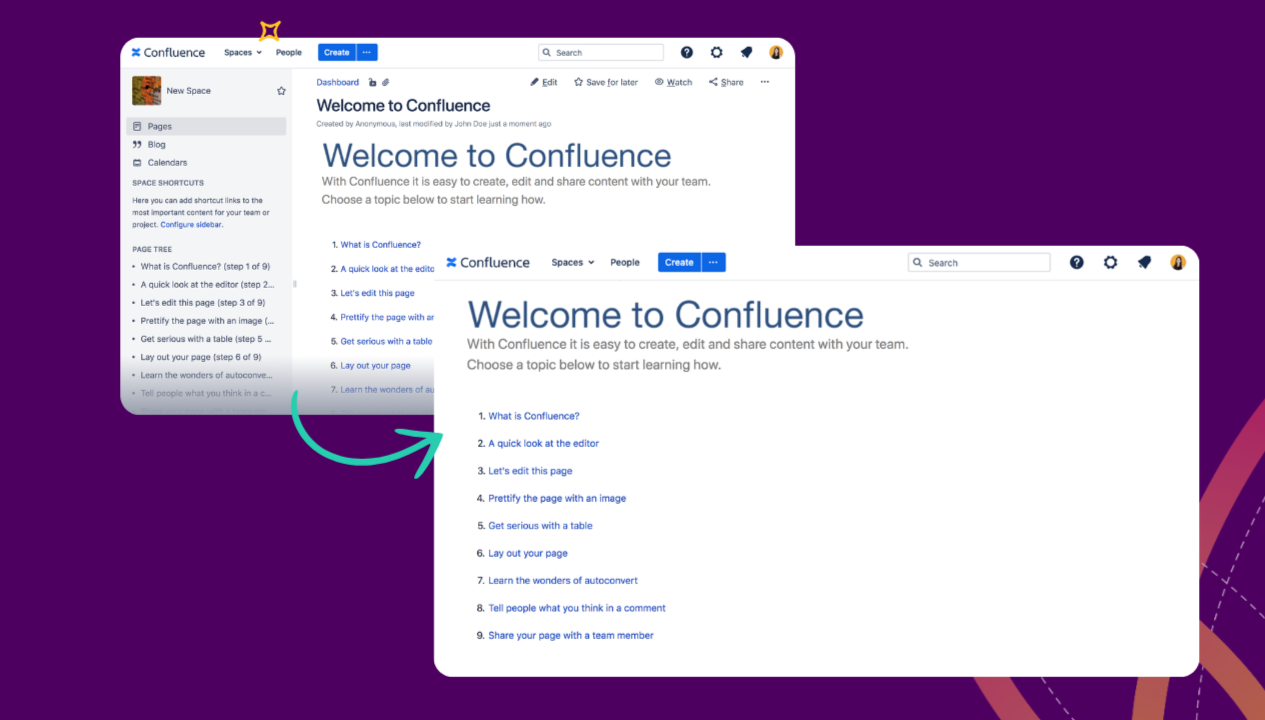Open 'Lay out your page (step 6 of 9)' tree item
This screenshot has width=1265, height=720.
pos(201,356)
